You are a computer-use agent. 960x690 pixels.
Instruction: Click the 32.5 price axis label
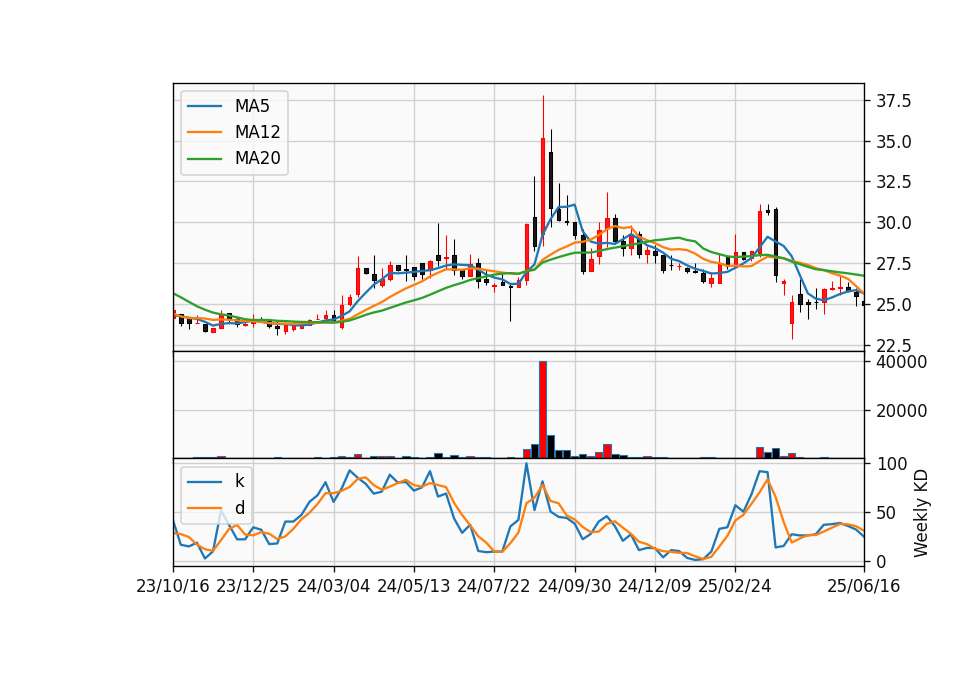pyautogui.click(x=894, y=182)
